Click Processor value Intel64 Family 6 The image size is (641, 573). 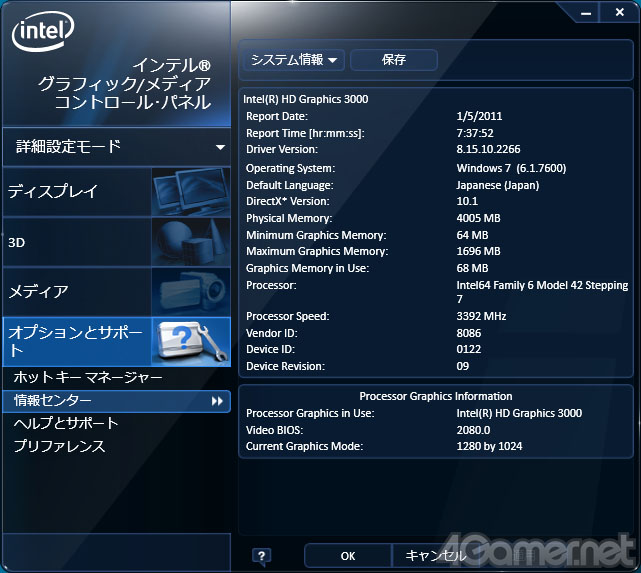542,292
